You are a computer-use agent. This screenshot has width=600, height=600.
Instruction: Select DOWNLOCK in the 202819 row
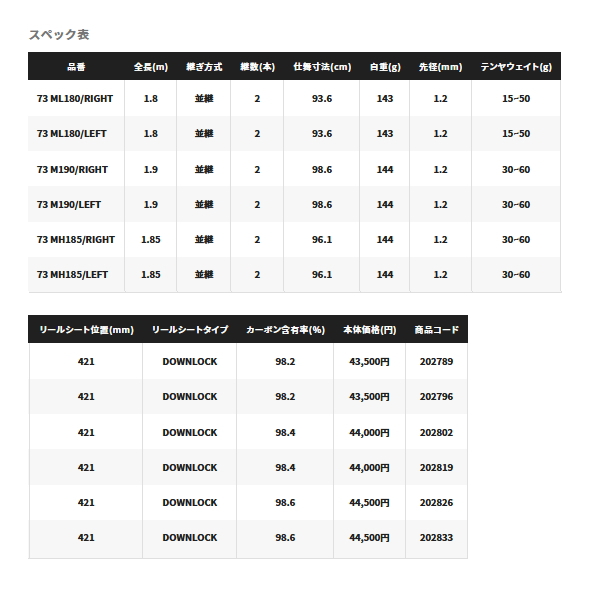tap(190, 468)
